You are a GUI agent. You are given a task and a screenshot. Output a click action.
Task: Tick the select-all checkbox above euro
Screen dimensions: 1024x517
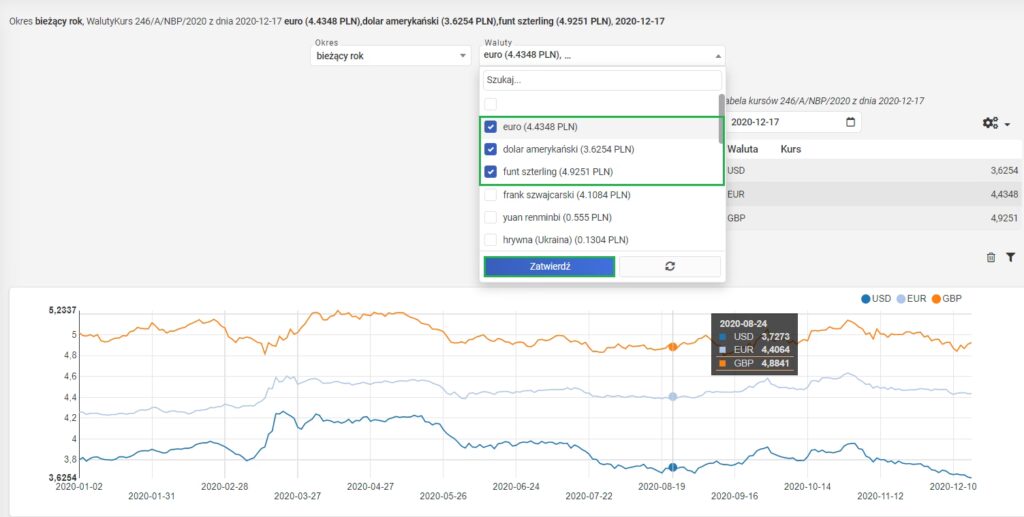(491, 104)
